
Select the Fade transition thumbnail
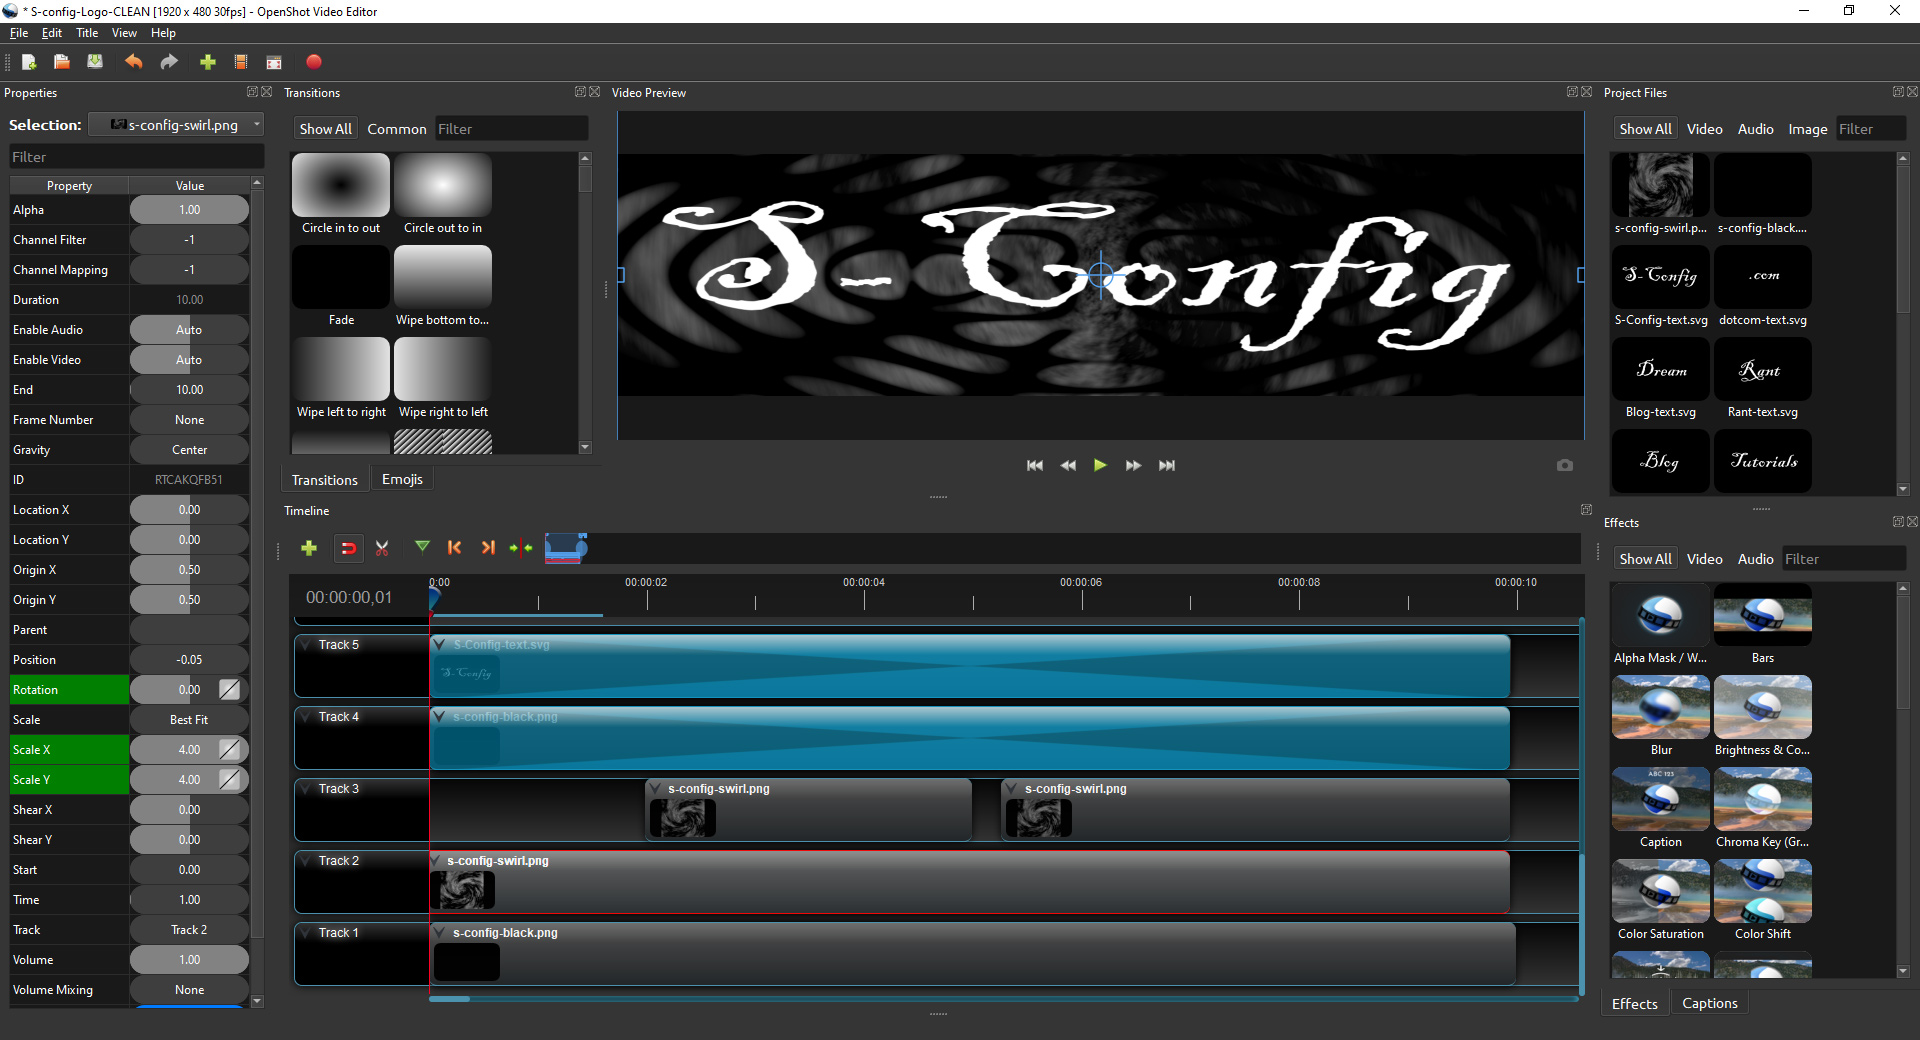point(341,277)
